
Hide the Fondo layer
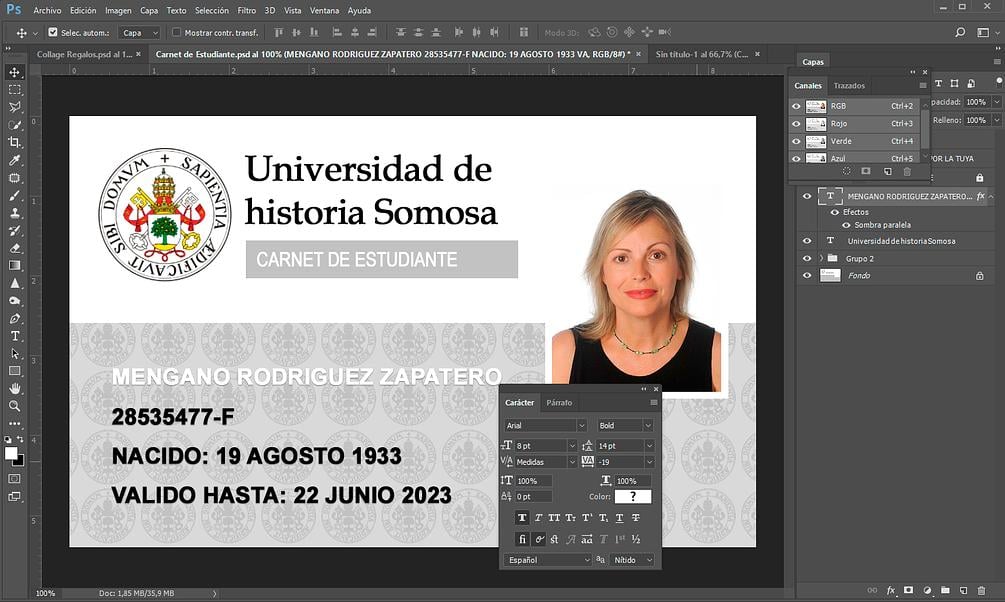pos(807,275)
